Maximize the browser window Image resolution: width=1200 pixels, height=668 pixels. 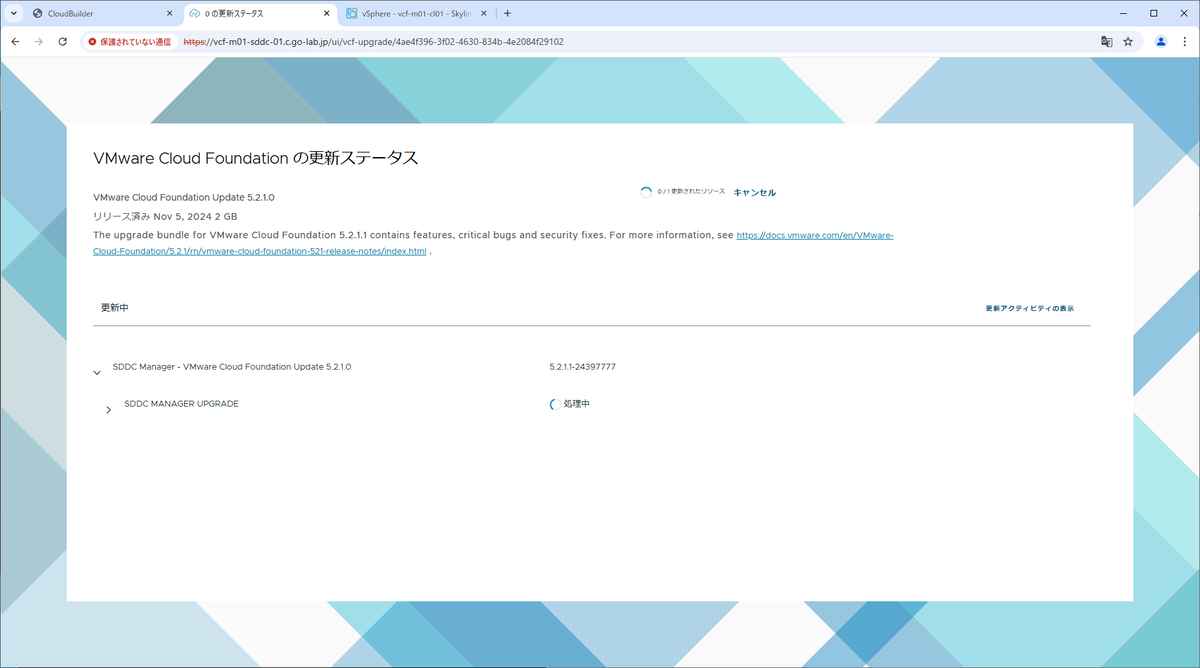tap(1153, 13)
